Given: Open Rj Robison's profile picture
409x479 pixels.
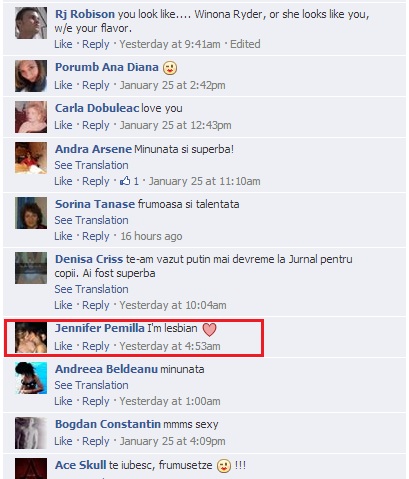Looking at the screenshot, I should [x=31, y=23].
